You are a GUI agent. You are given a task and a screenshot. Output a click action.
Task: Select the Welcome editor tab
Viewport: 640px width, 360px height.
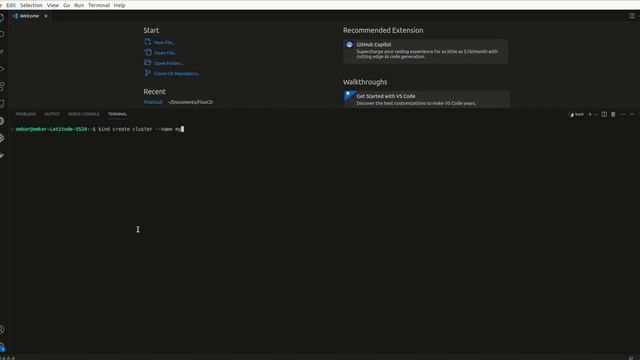coord(29,16)
